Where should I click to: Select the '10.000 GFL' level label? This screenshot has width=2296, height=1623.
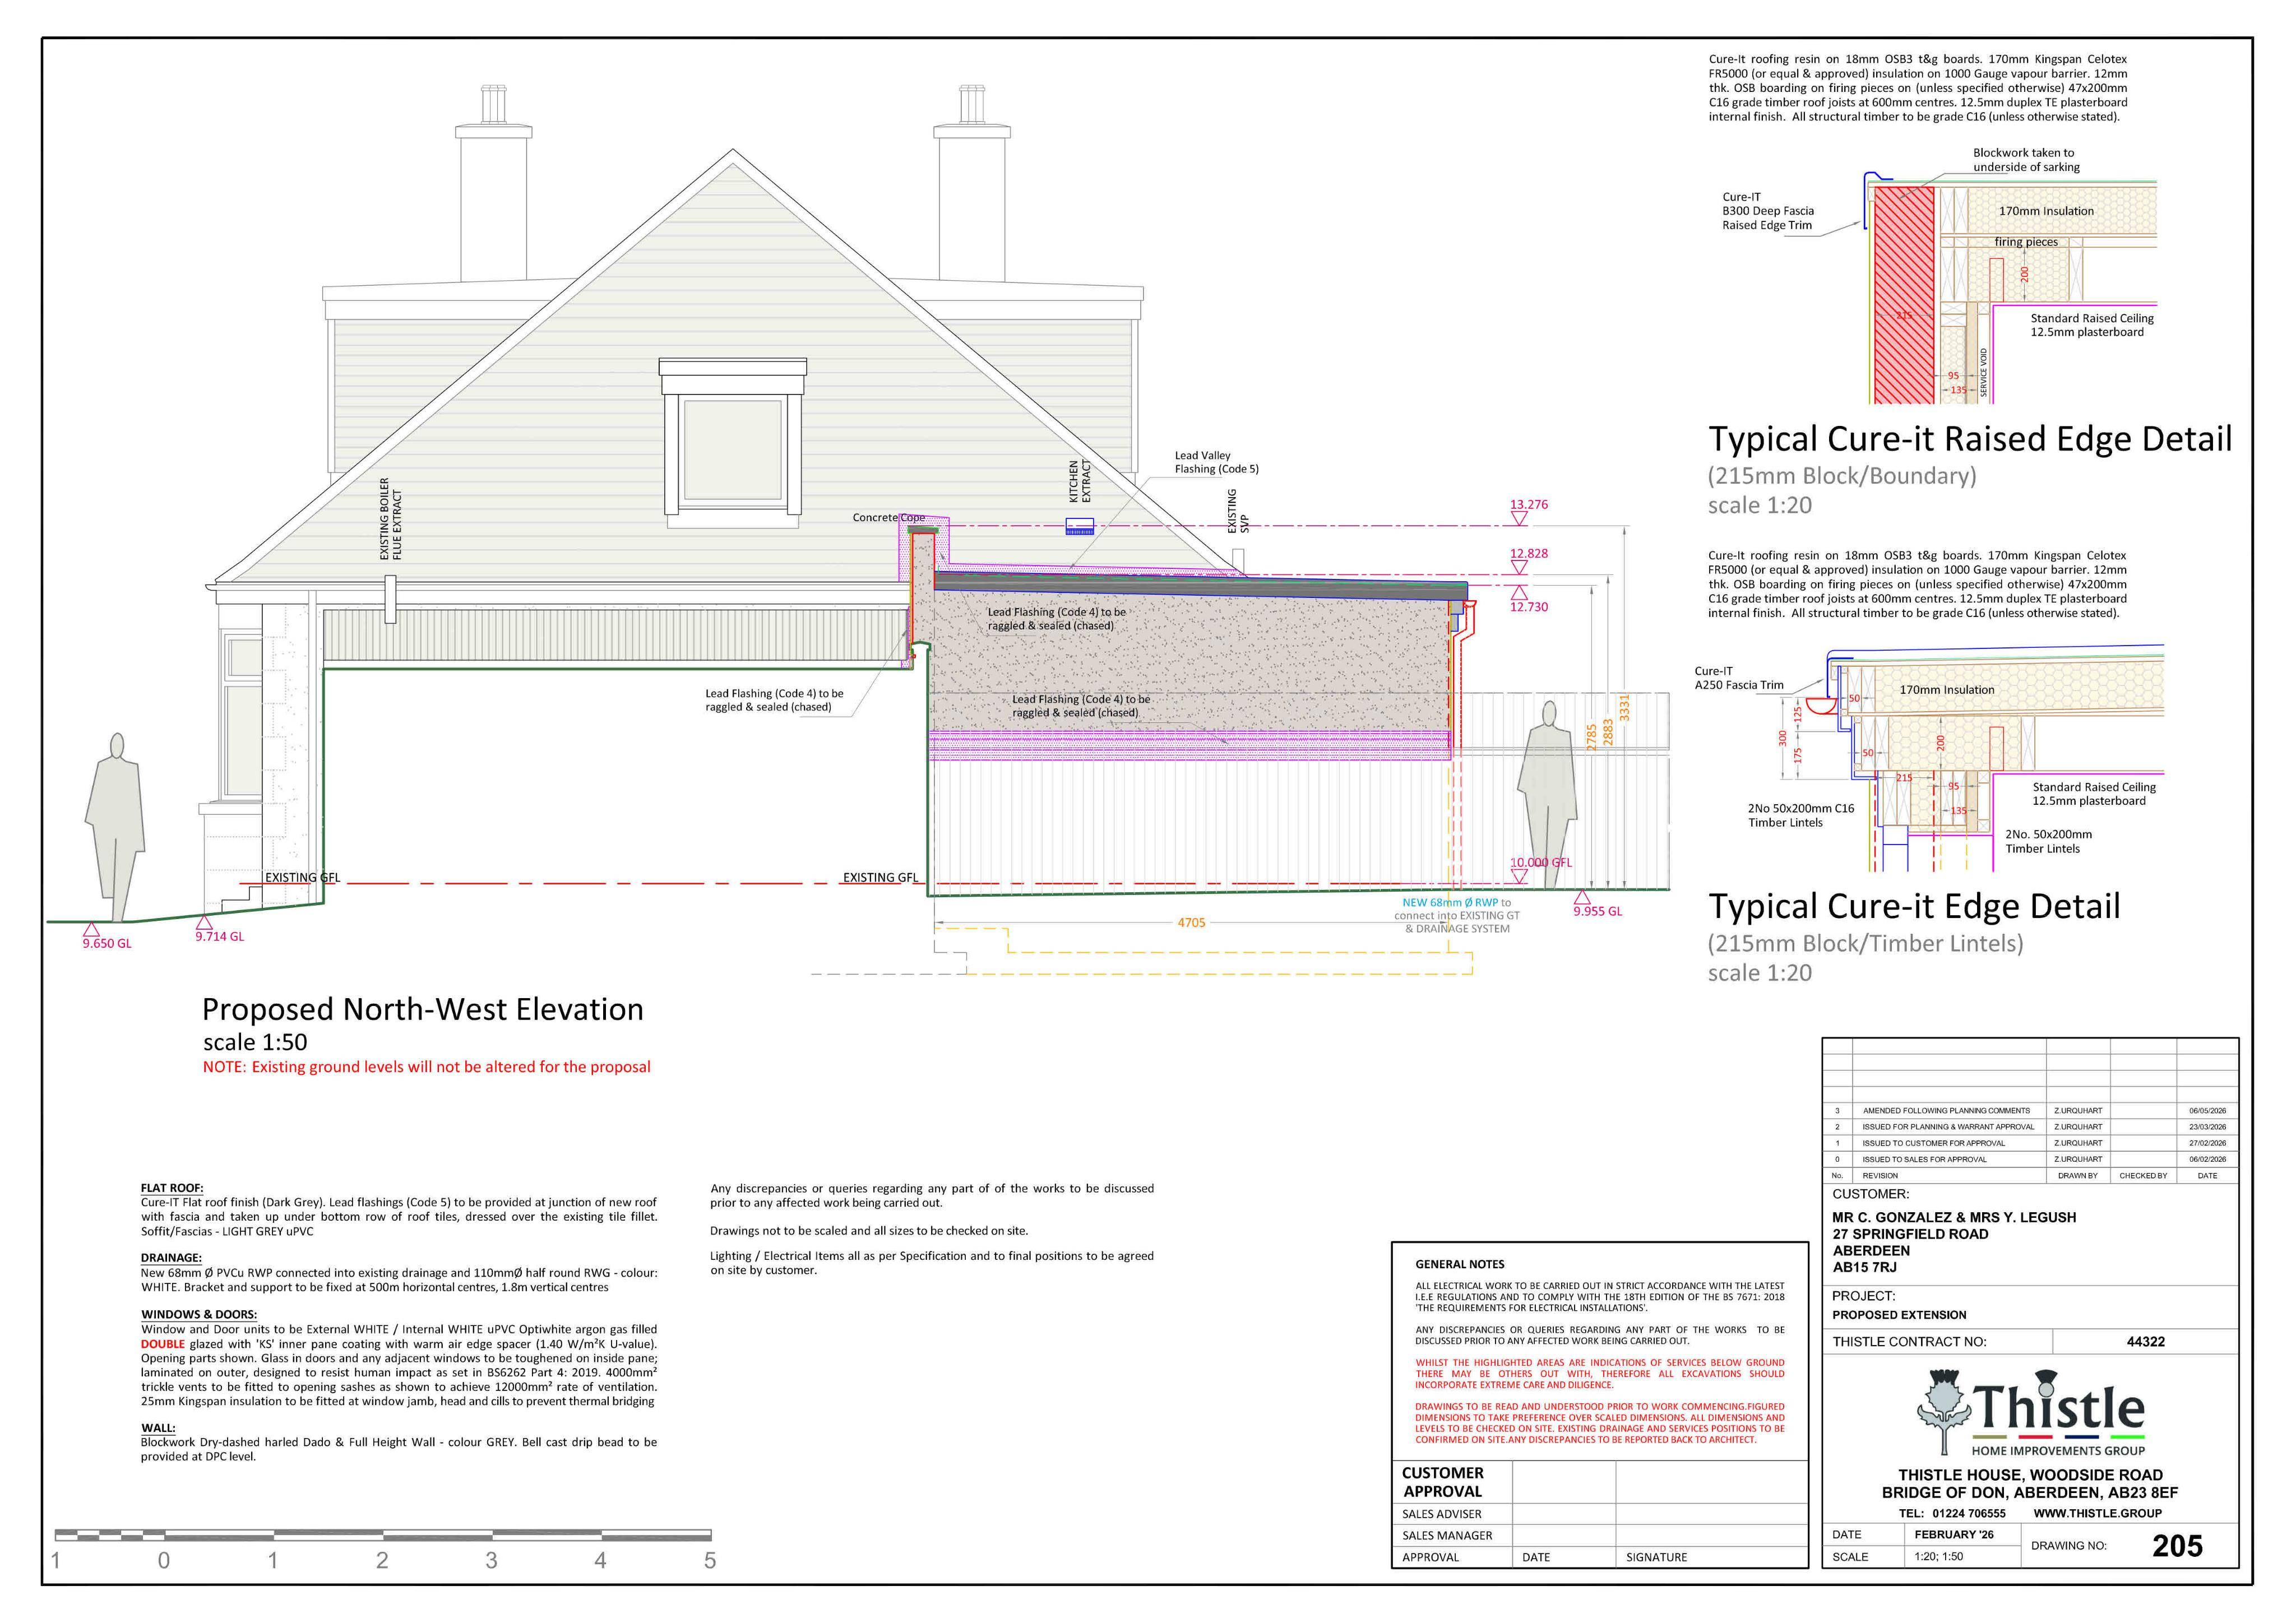pos(1540,862)
